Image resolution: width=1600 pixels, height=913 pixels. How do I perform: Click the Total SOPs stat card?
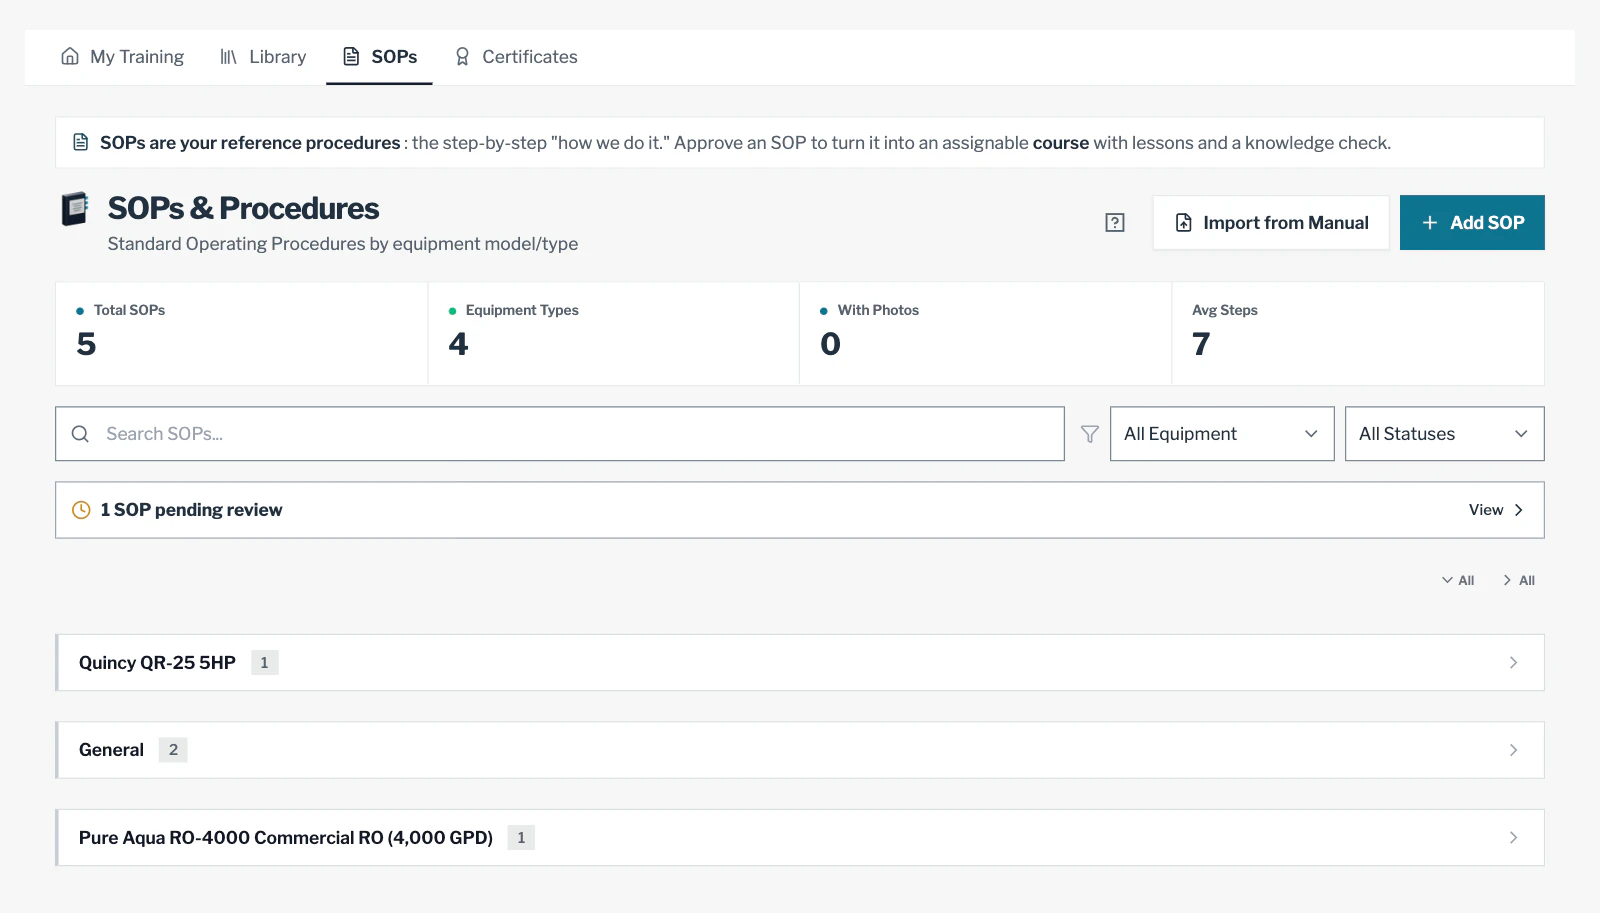point(241,334)
